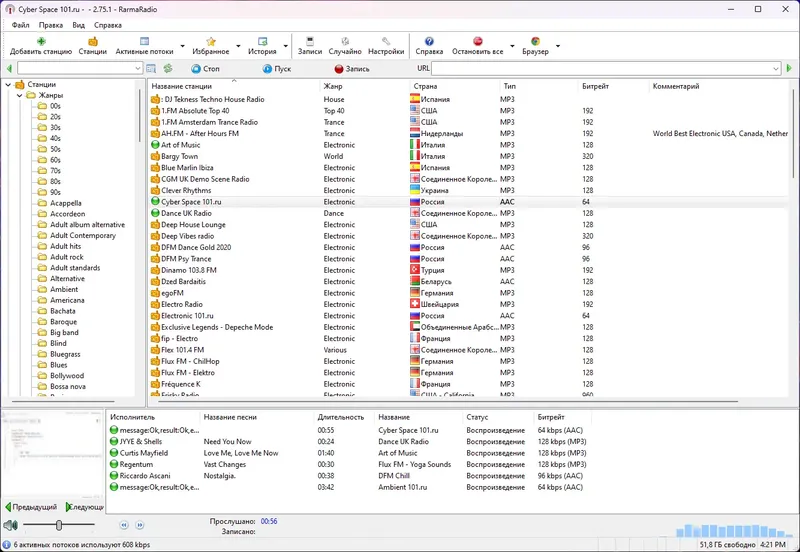Open the Активные потоки dropdown arrow
The height and width of the screenshot is (552, 800).
click(x=183, y=46)
